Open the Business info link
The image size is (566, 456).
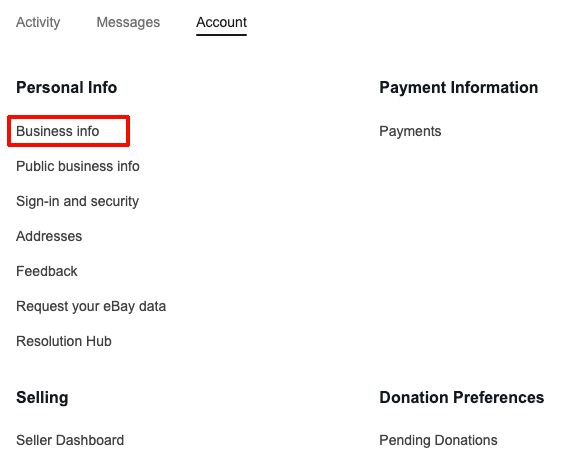pyautogui.click(x=57, y=131)
